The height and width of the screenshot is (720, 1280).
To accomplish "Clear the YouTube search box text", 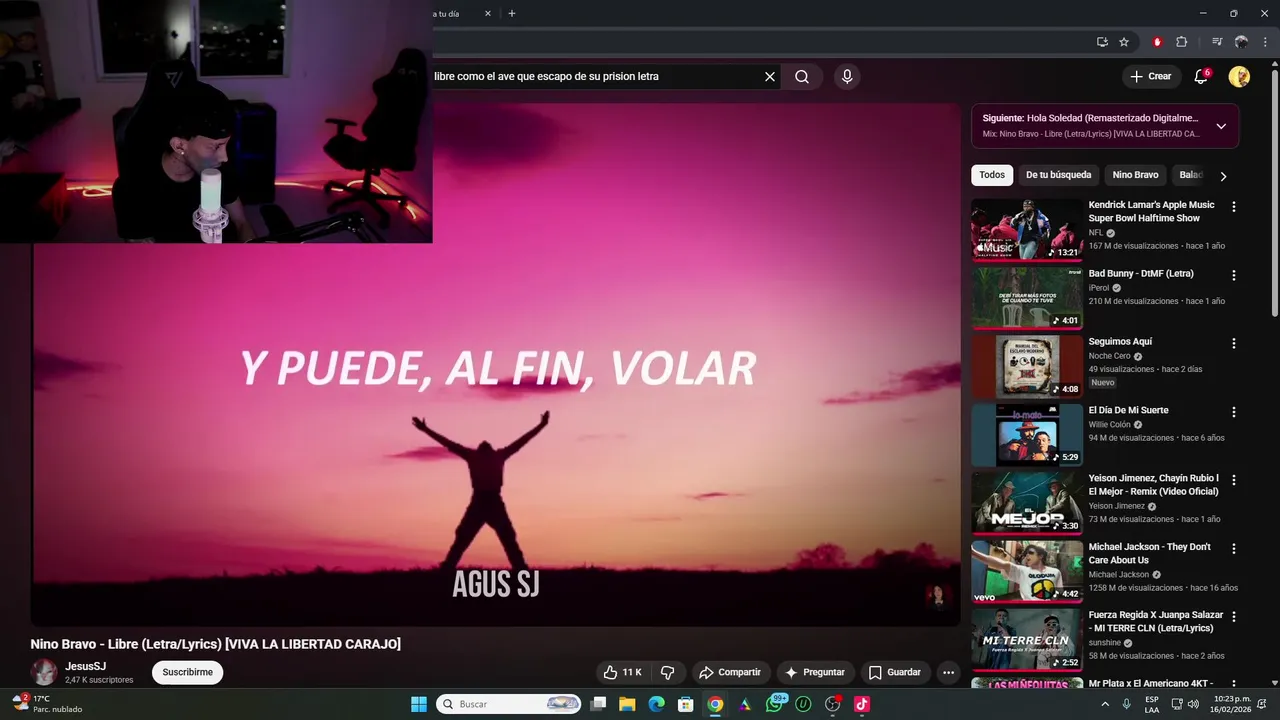I will (x=770, y=76).
